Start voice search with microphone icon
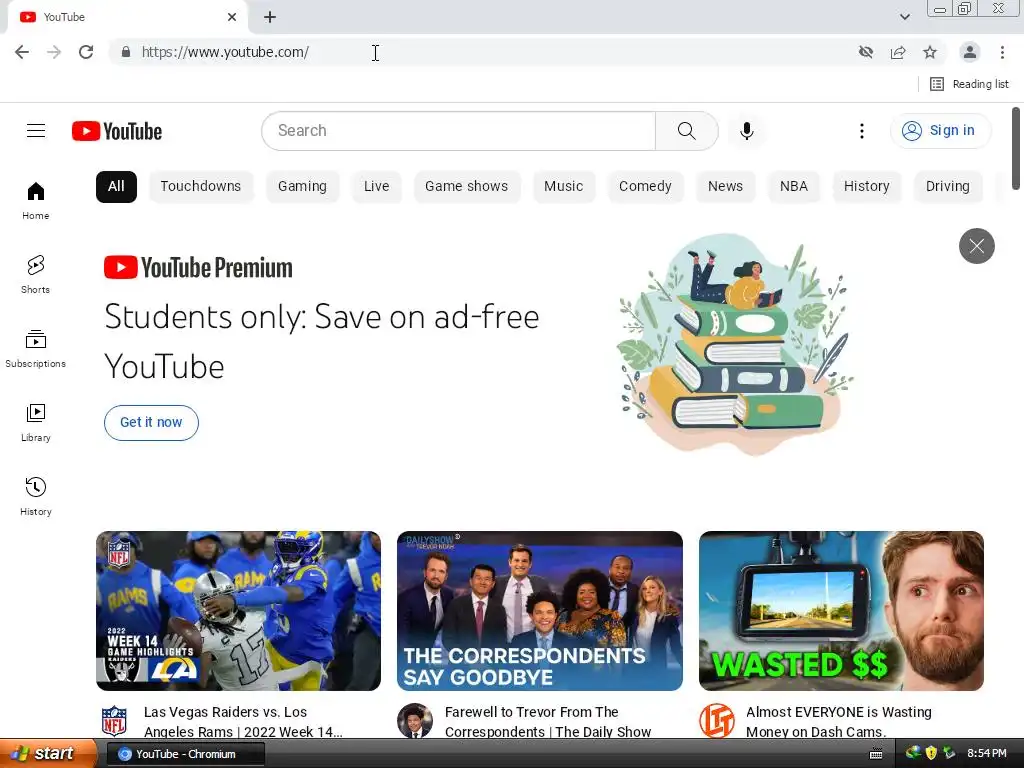The height and width of the screenshot is (768, 1024). (x=746, y=131)
